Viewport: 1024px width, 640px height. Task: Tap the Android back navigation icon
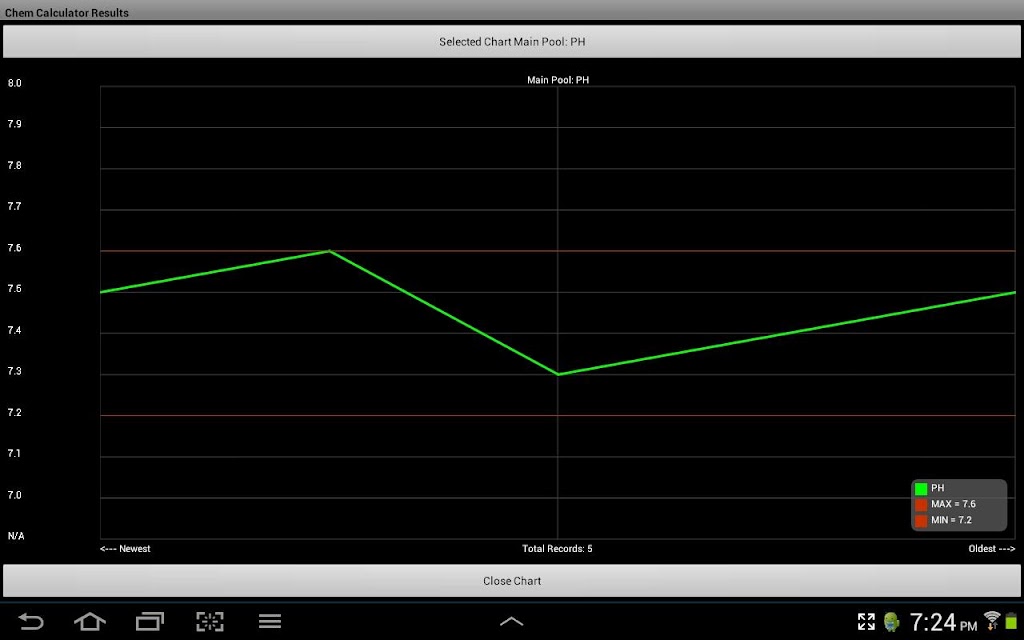coord(30,621)
